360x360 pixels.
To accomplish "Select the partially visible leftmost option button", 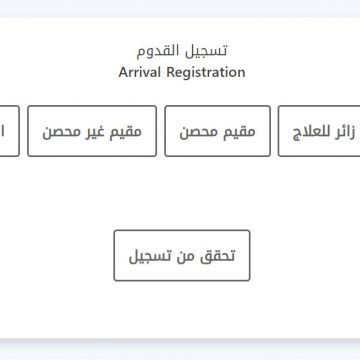I will click(x=9, y=131).
